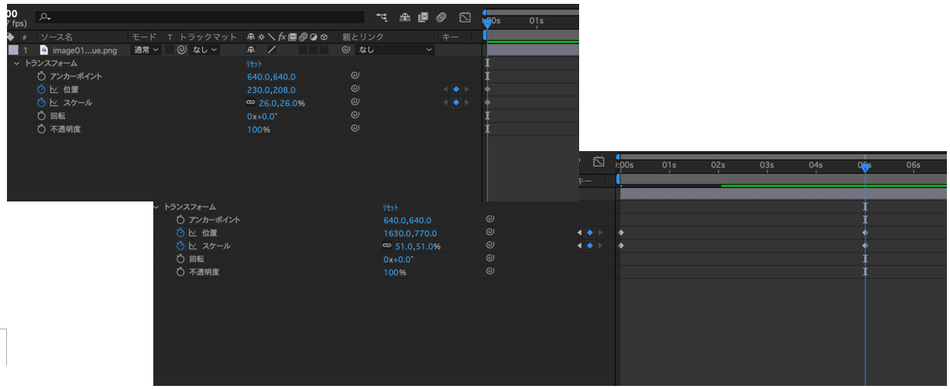Click the layer search input field

[200, 18]
